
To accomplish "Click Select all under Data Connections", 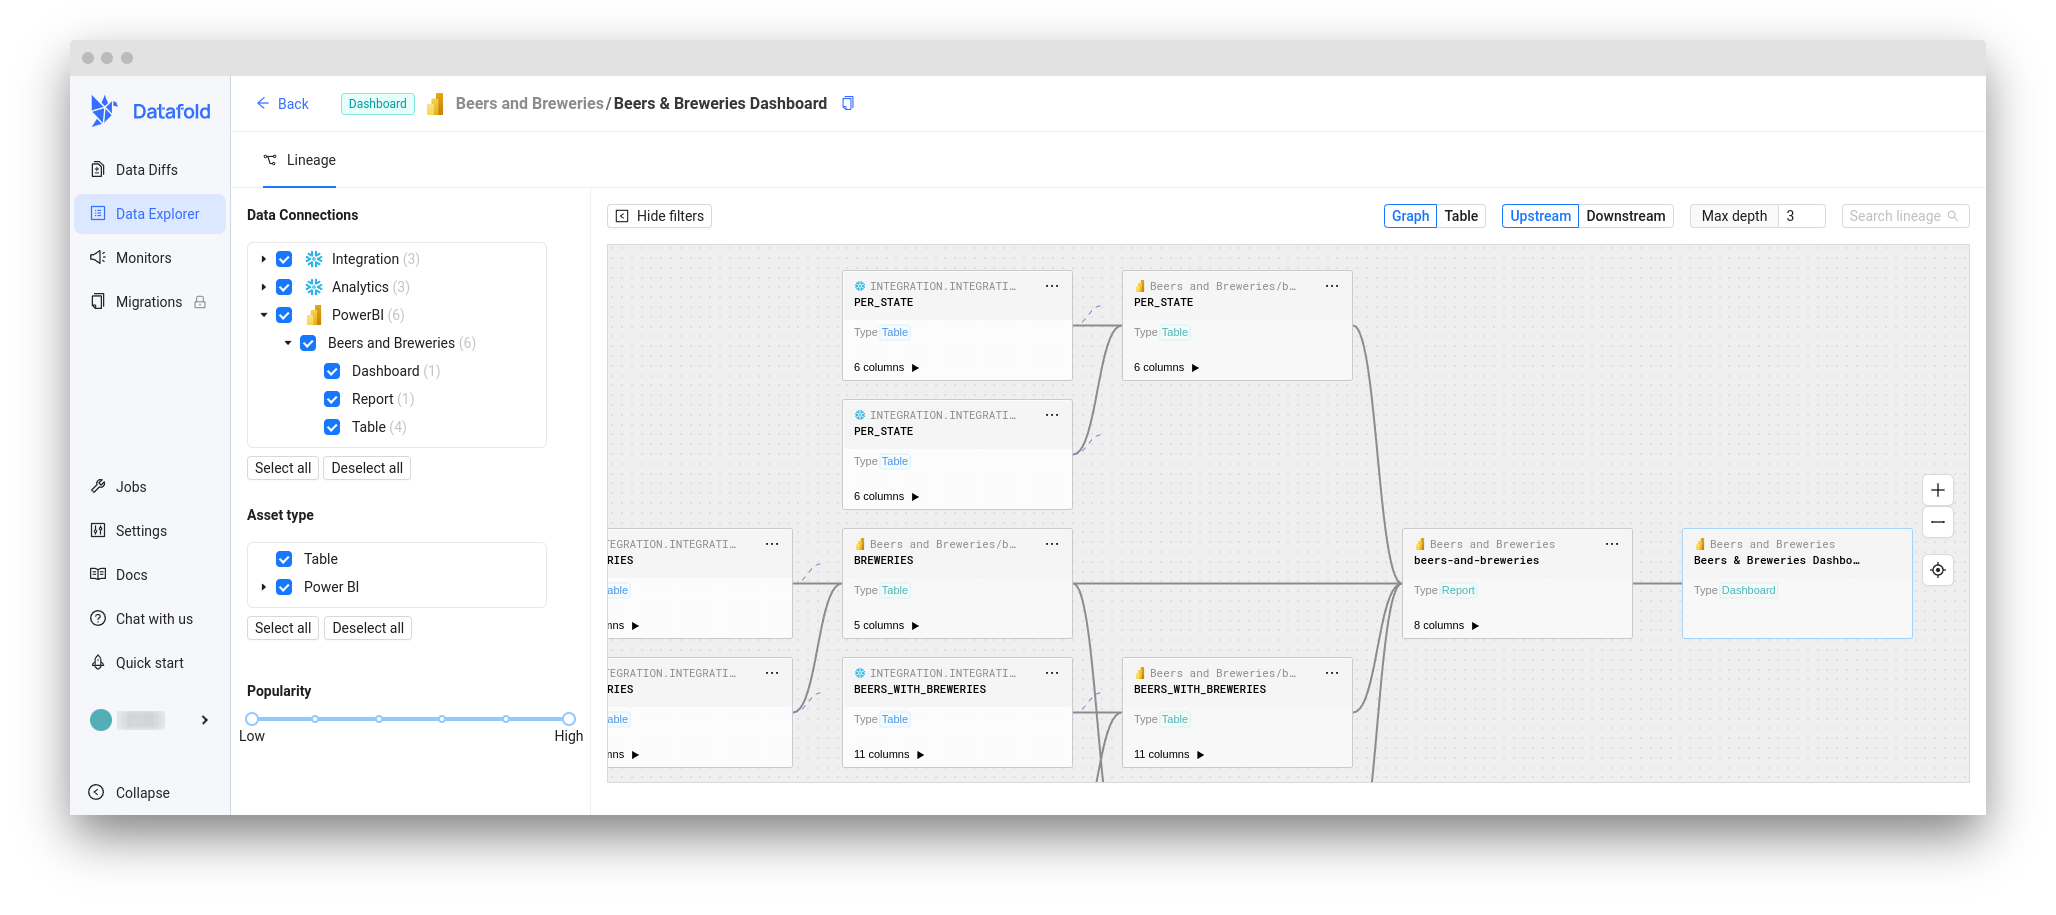I will (x=283, y=468).
